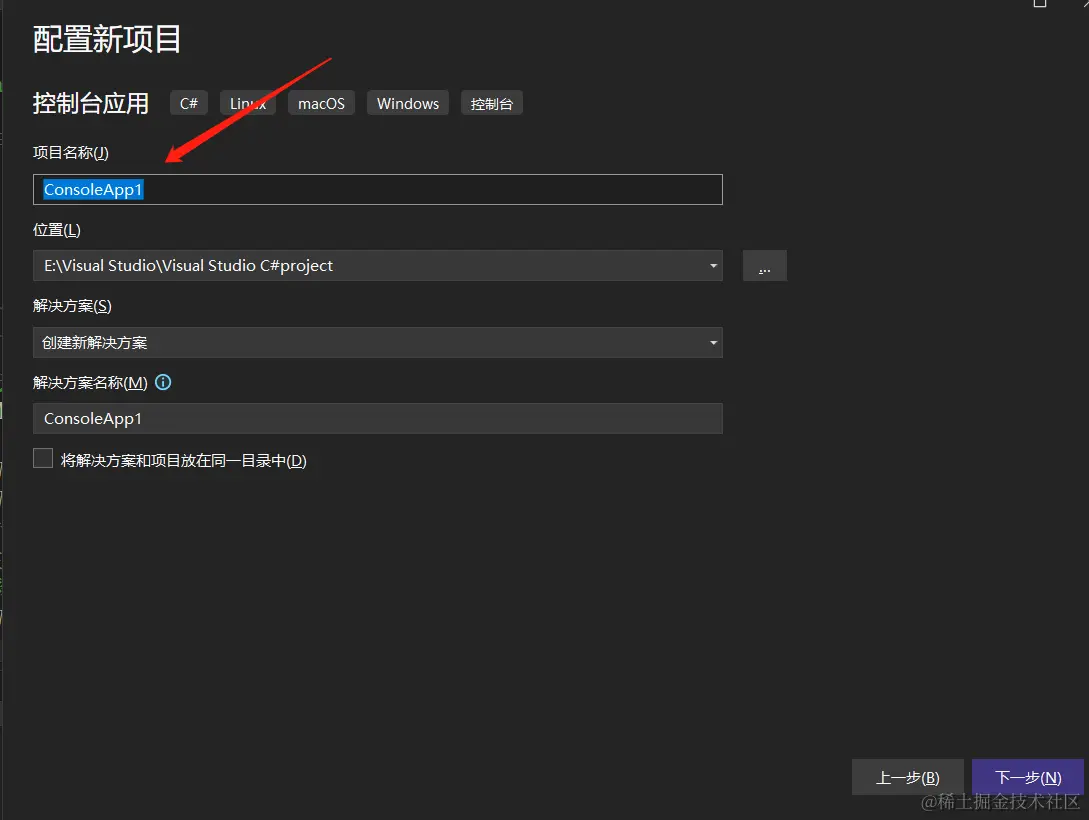Image resolution: width=1089 pixels, height=820 pixels.
Task: Click the project name ConsoleApp1 field
Action: coord(378,190)
